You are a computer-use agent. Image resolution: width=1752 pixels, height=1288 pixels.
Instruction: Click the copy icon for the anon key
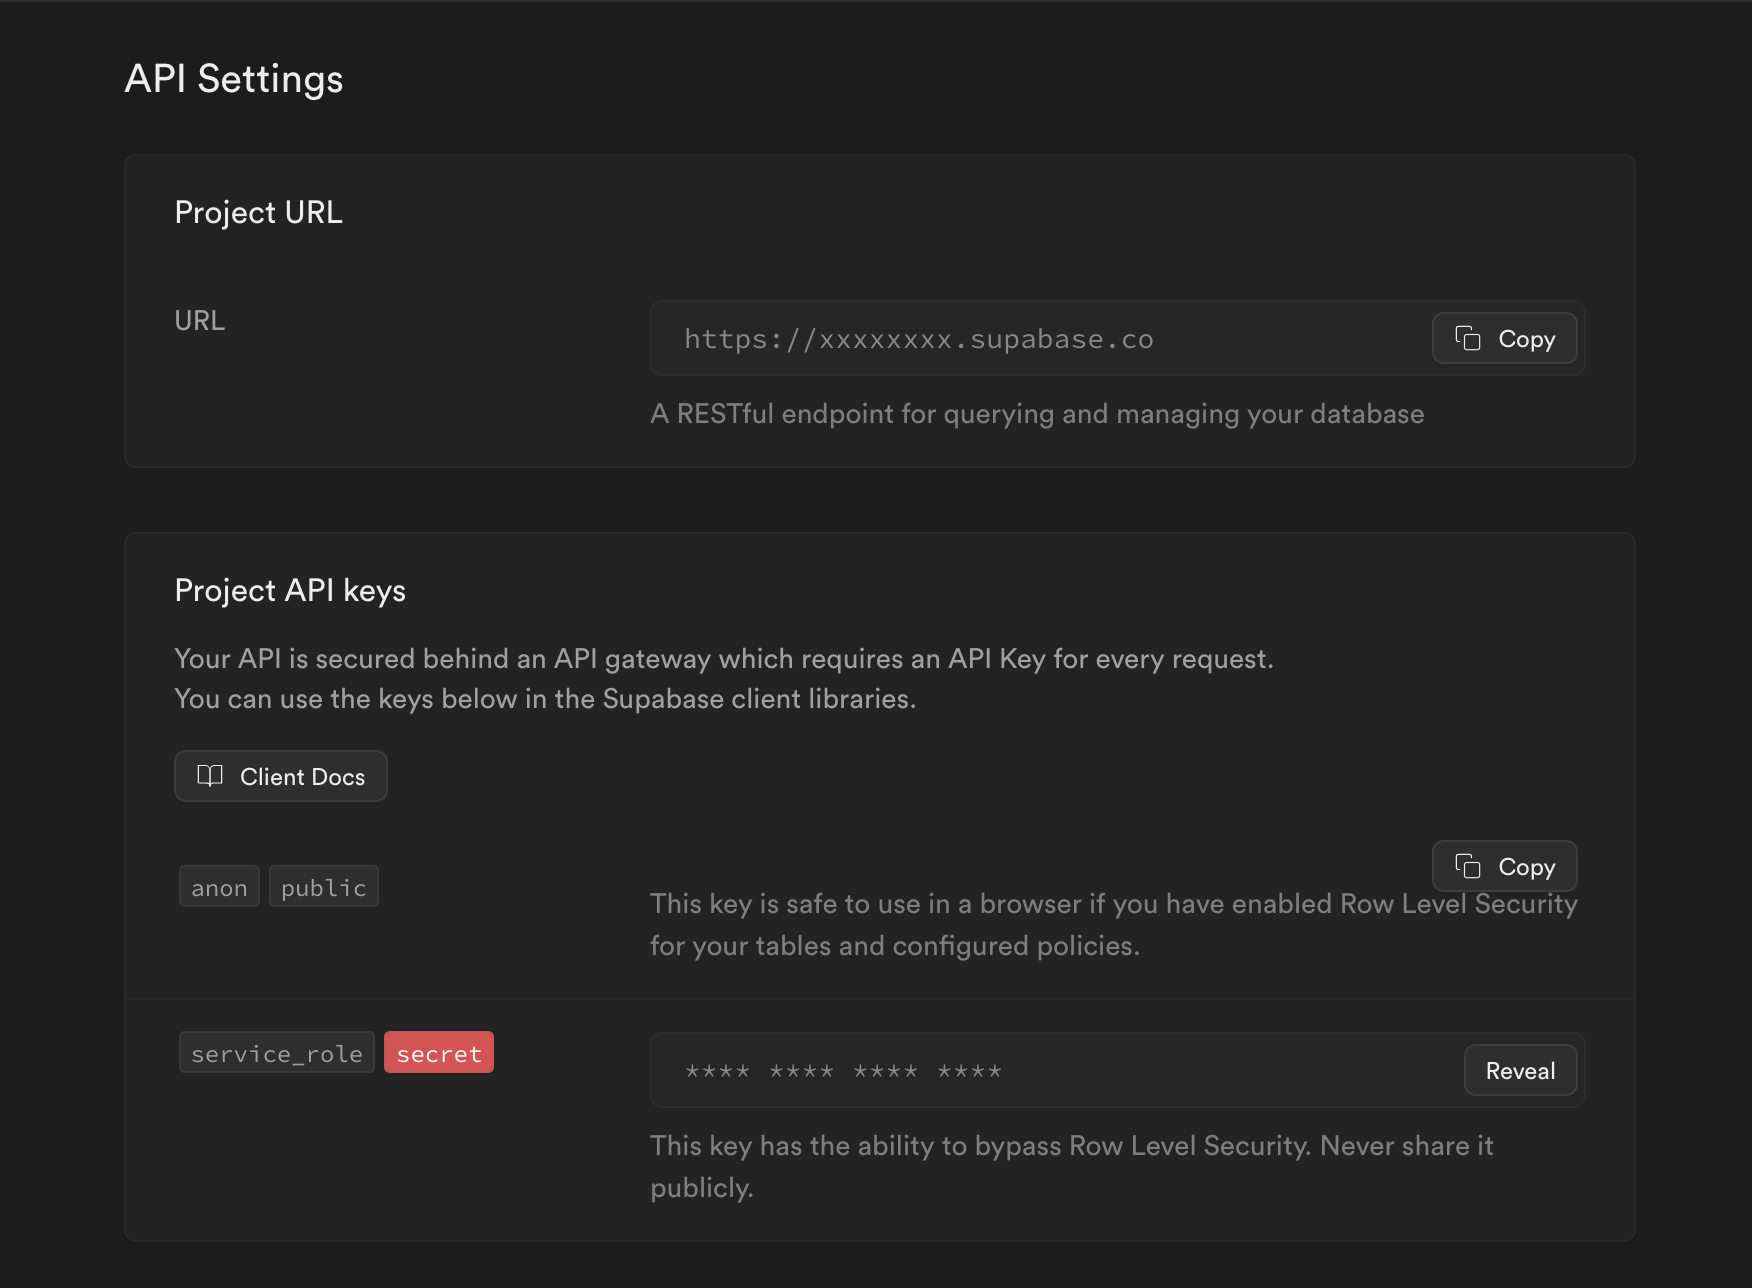coord(1467,867)
